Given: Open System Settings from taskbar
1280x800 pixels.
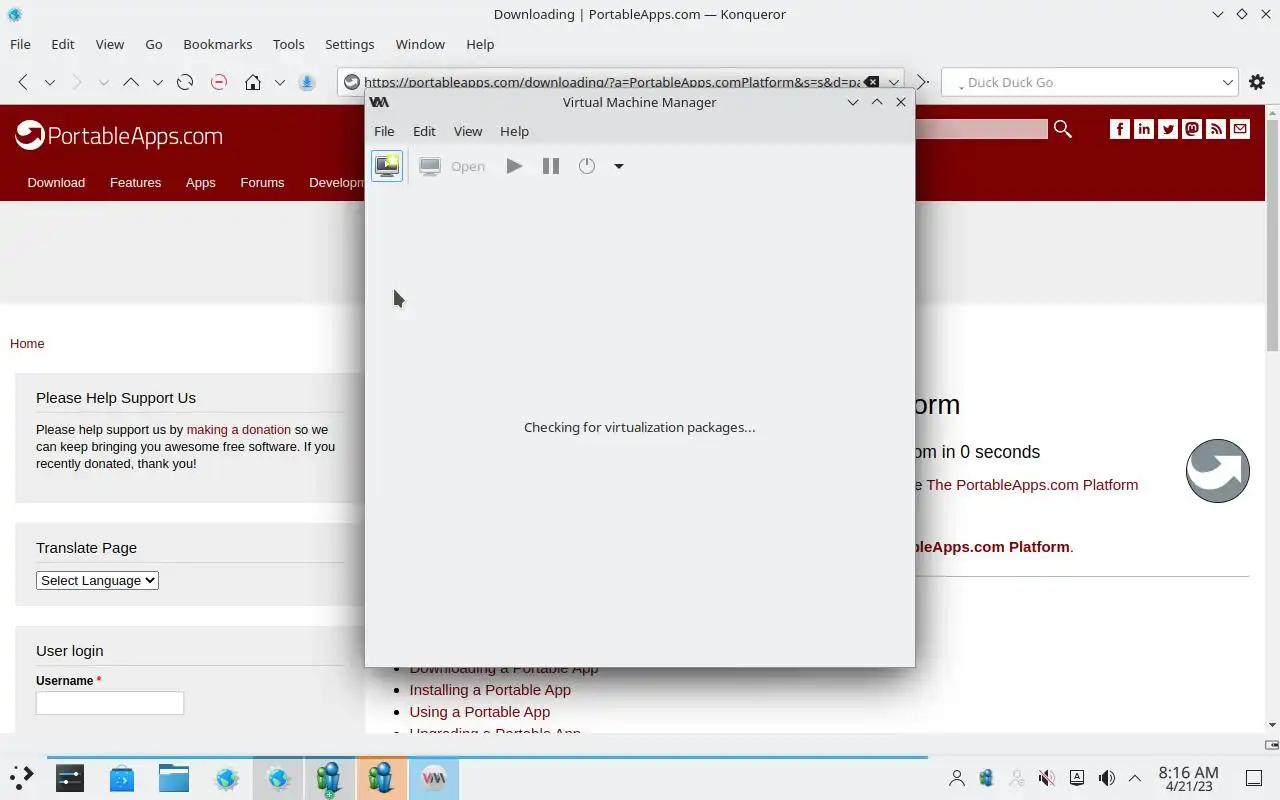Looking at the screenshot, I should click(x=70, y=777).
